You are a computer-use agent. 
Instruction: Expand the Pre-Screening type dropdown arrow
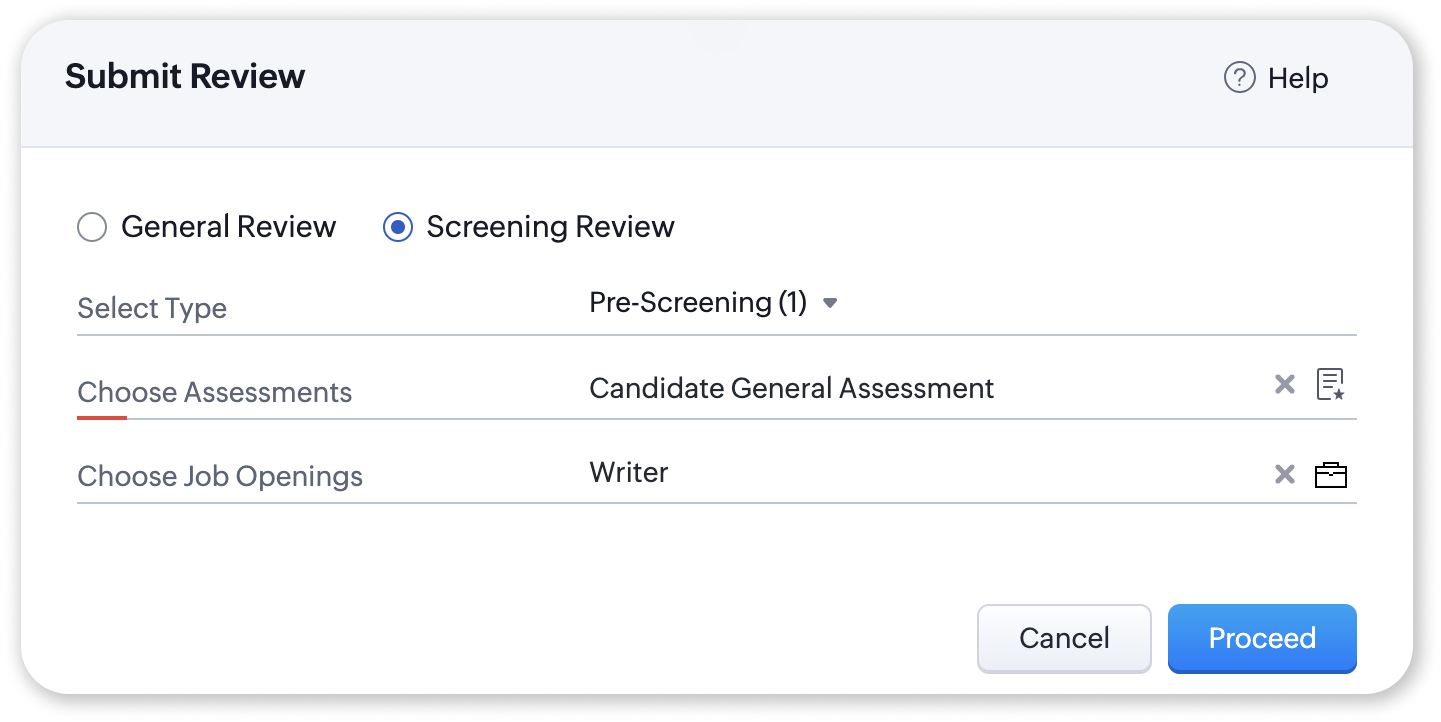coord(829,303)
